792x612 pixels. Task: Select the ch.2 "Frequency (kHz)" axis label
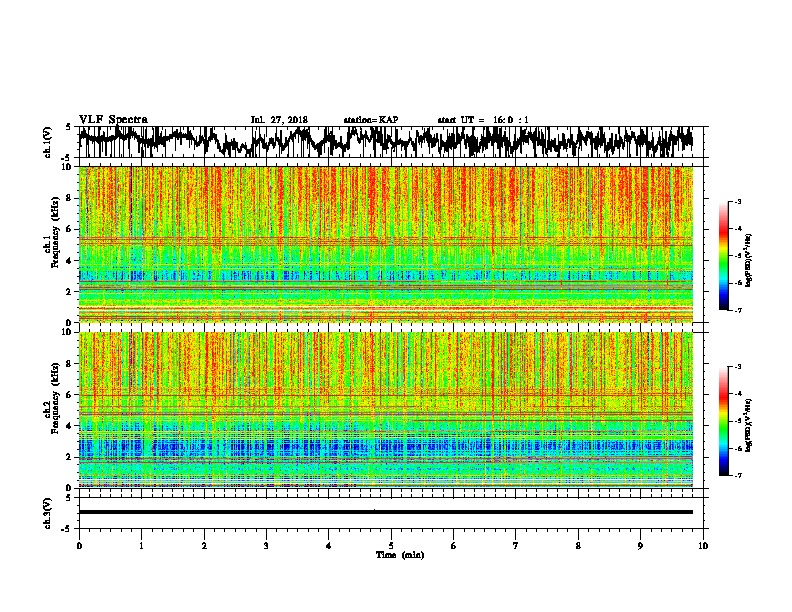point(56,398)
